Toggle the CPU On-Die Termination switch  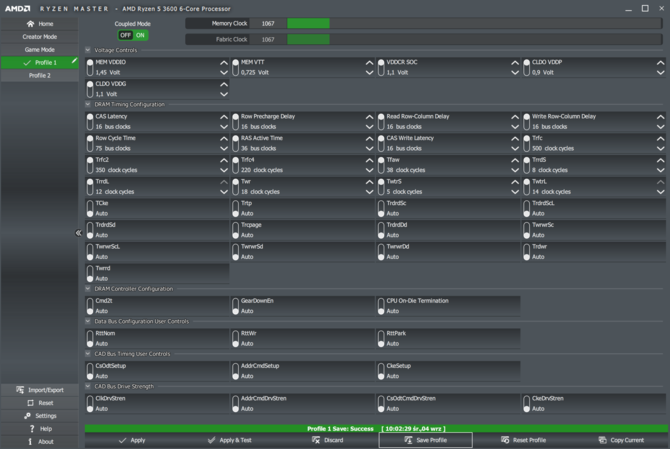381,306
